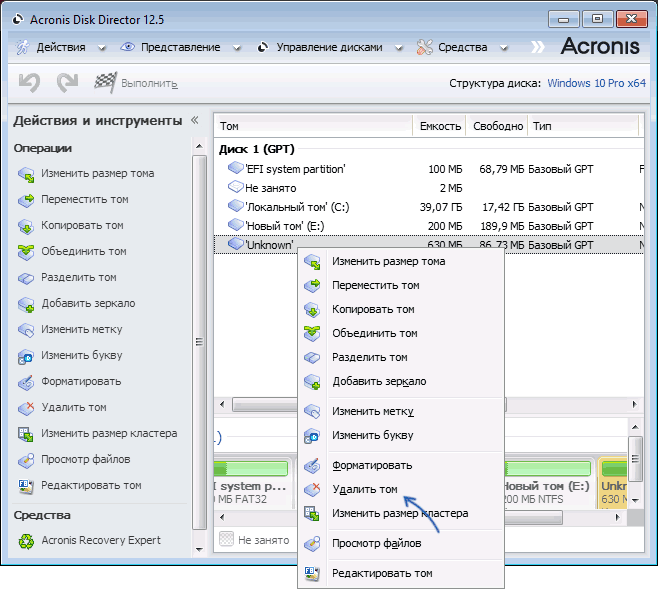Viewport: 658px width, 589px height.
Task: Click Переместить том in Операции list
Action: click(x=84, y=199)
